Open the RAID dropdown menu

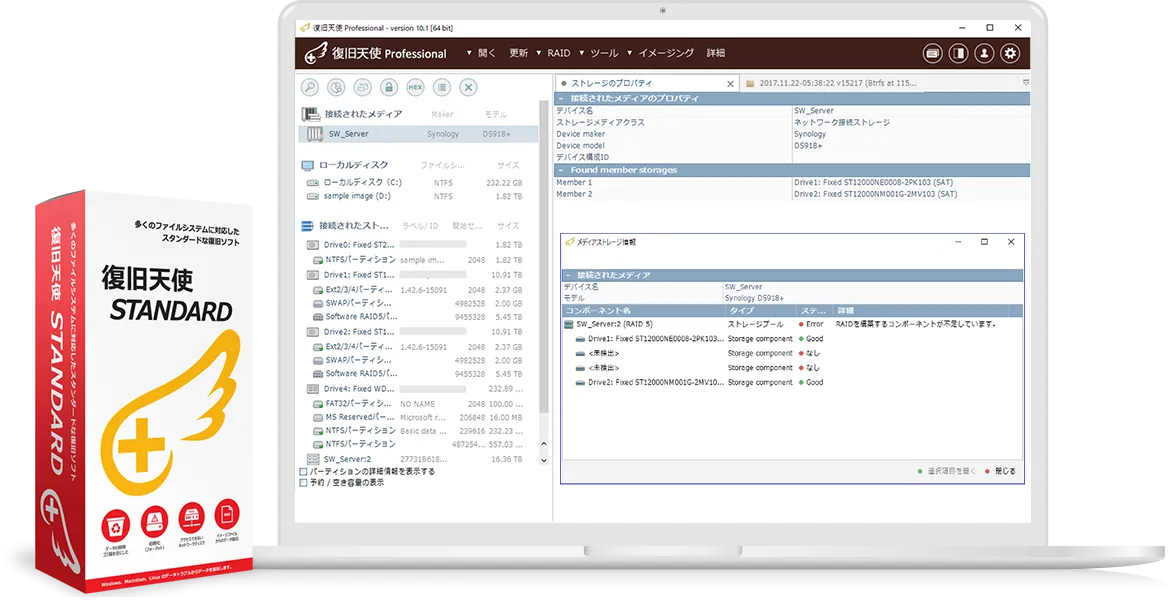[557, 53]
